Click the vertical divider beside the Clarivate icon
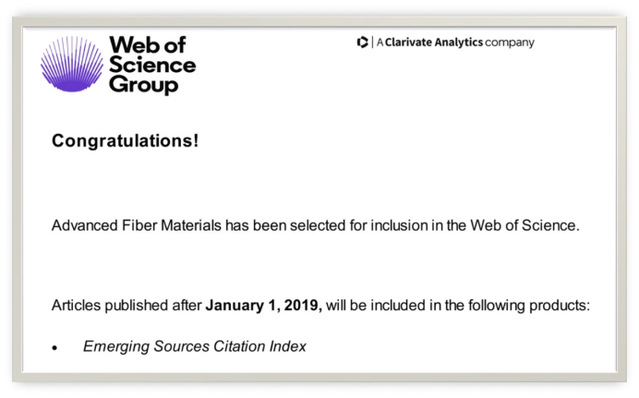Image resolution: width=639 pixels, height=398 pixels. click(x=372, y=42)
